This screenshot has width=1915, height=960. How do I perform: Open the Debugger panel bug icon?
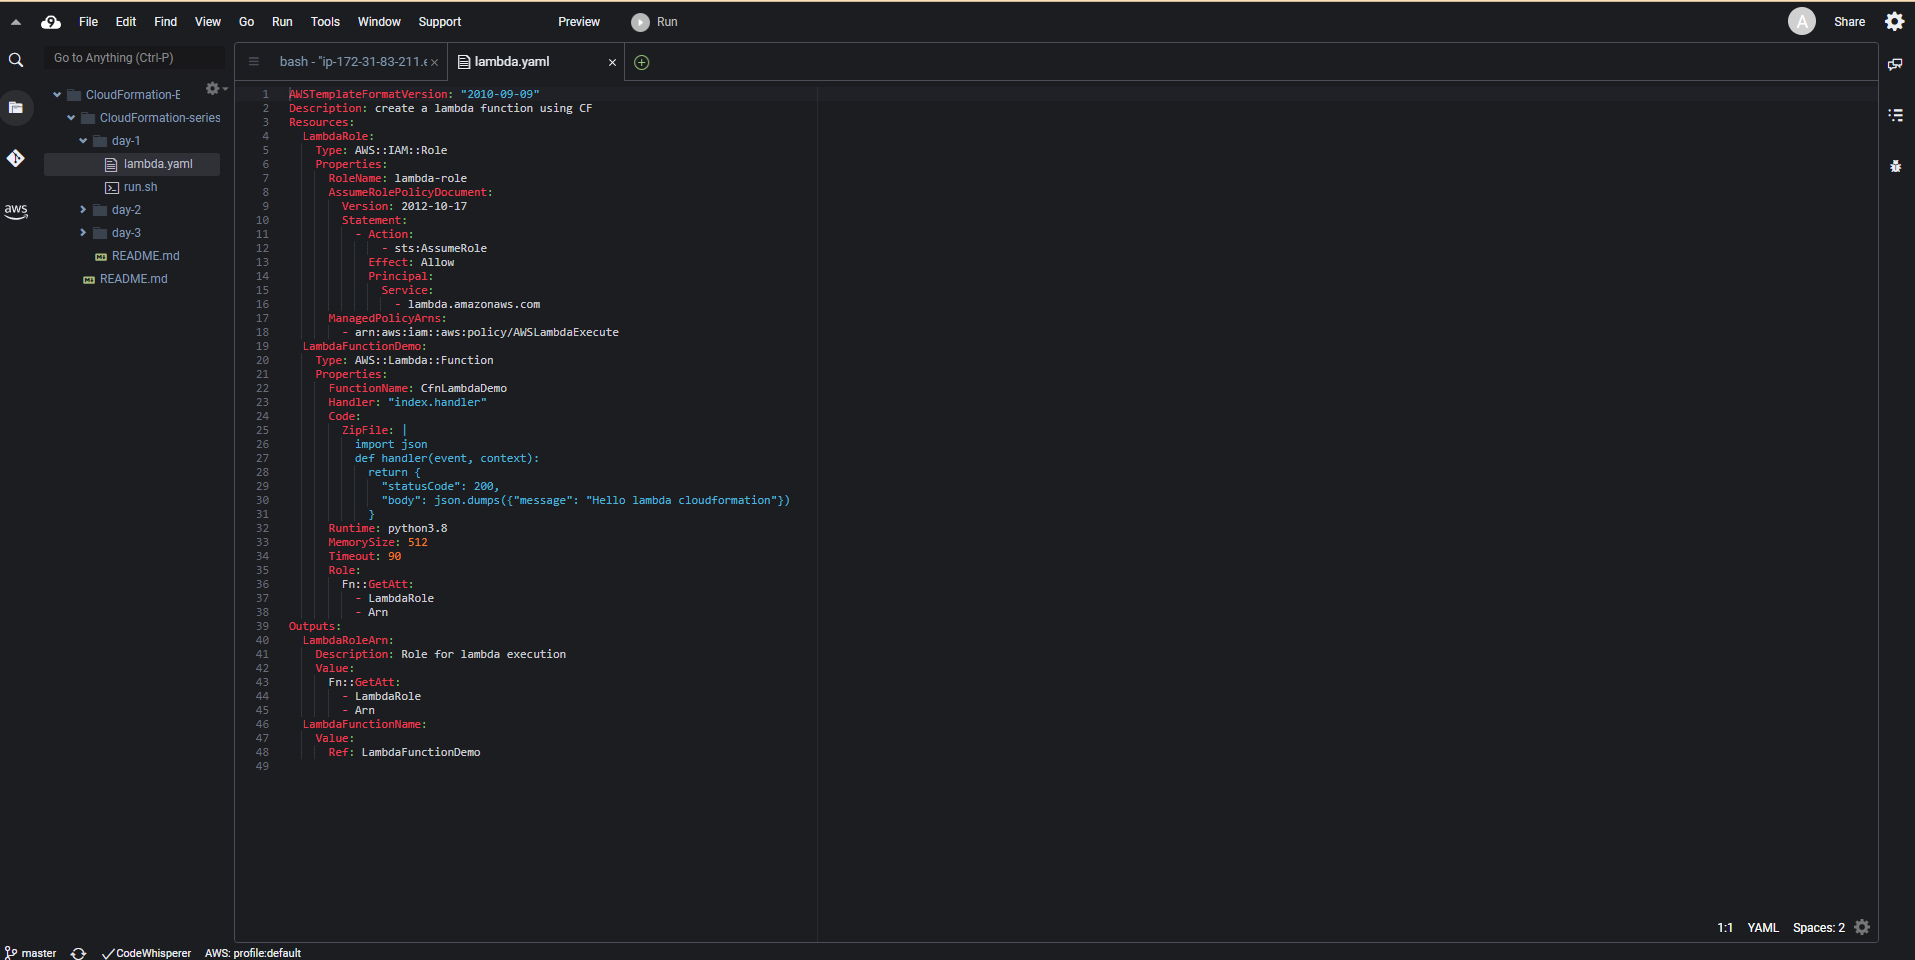click(x=1895, y=166)
